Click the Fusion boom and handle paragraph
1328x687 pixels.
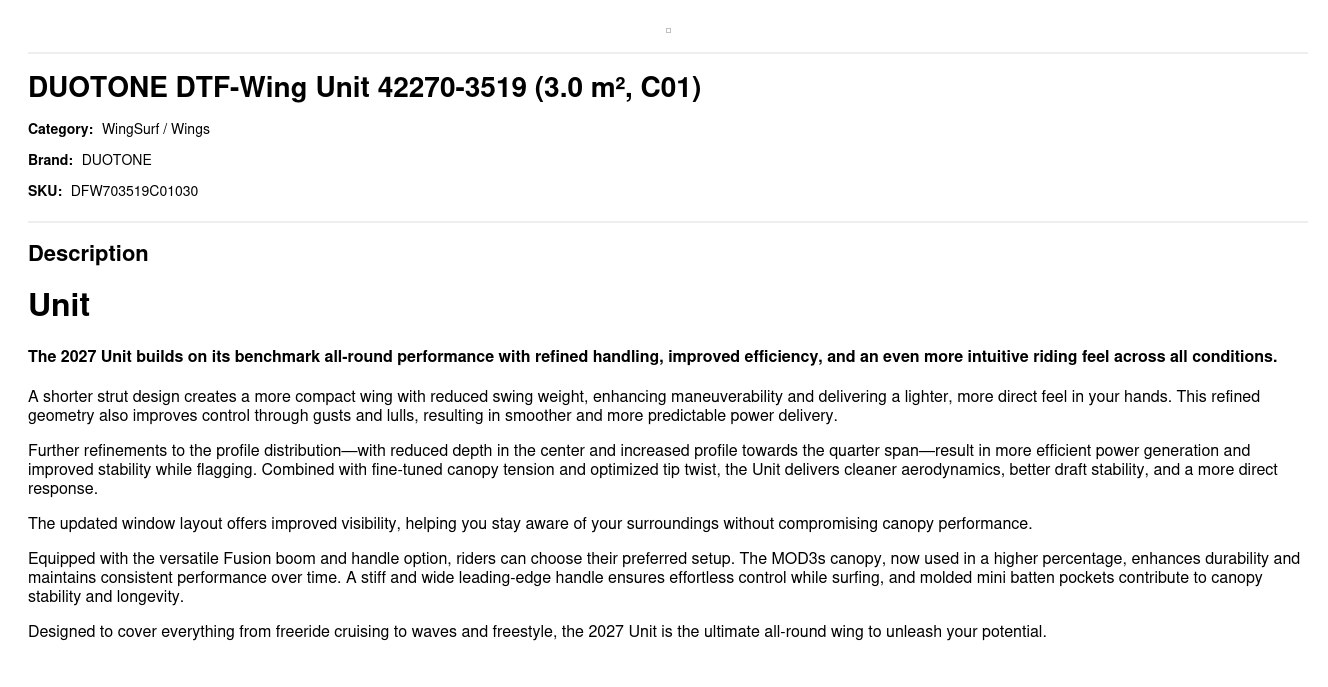click(664, 578)
